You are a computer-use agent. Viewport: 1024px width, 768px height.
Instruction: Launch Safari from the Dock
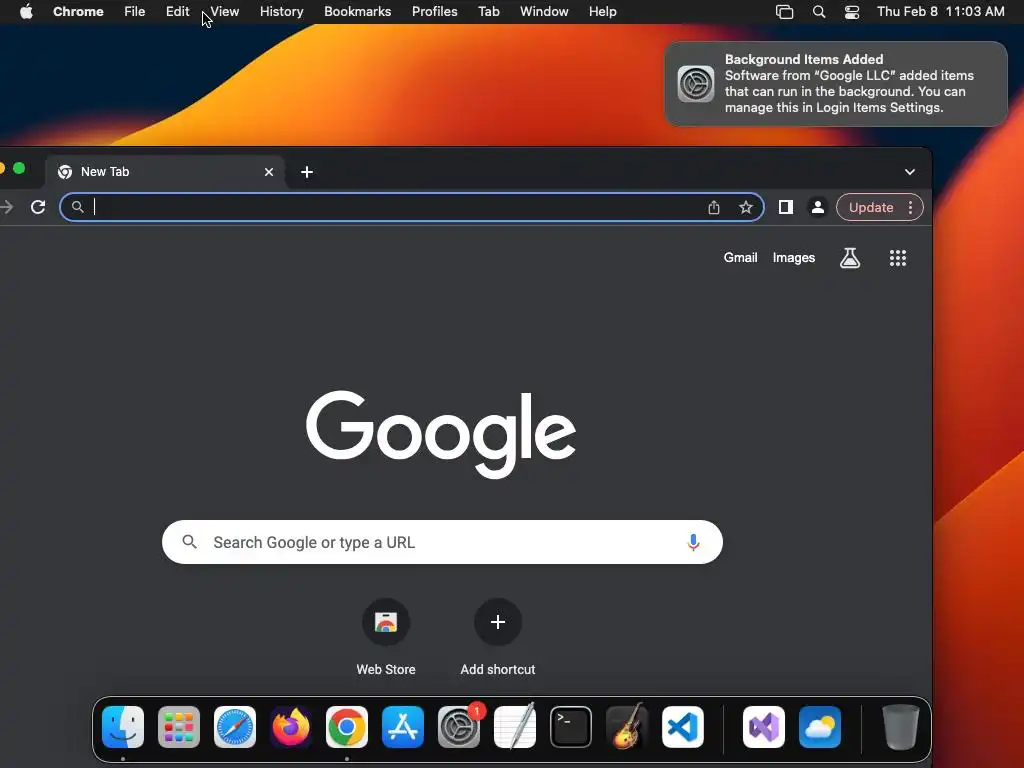point(234,727)
